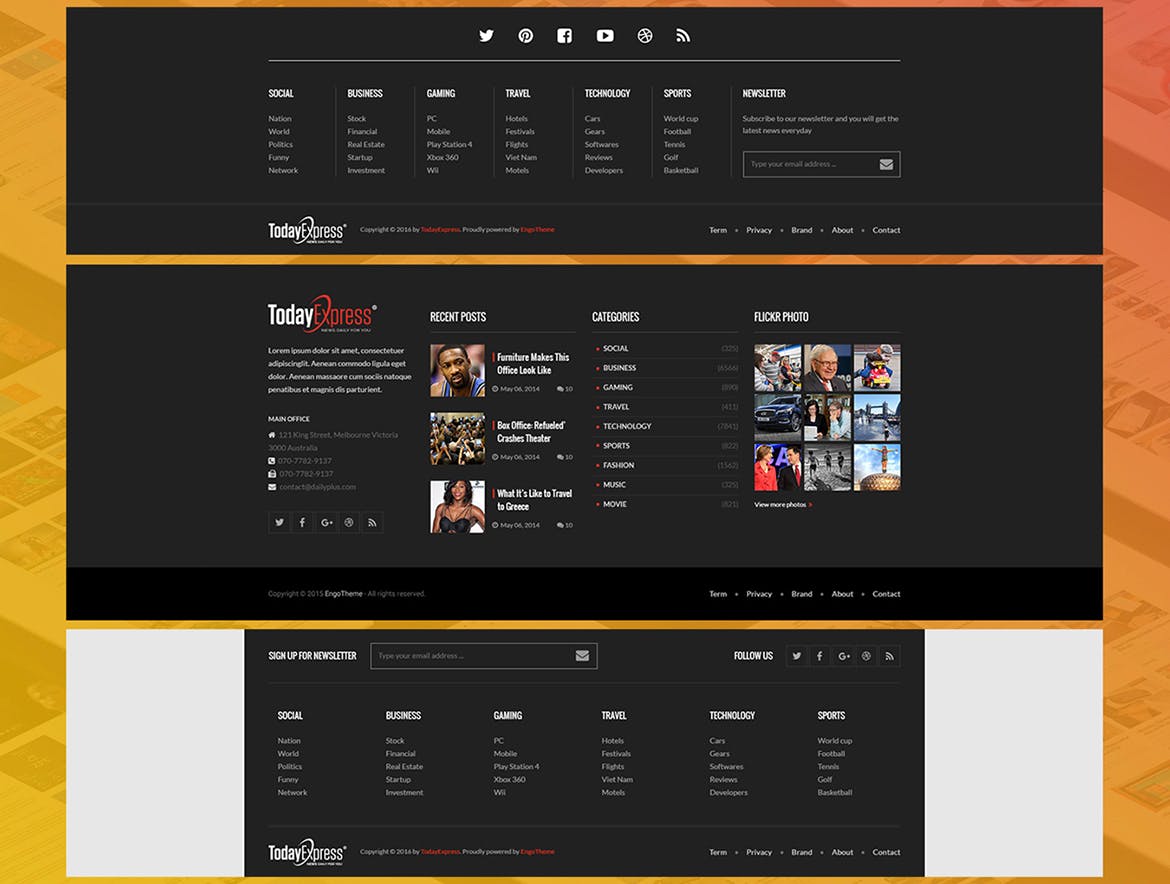
Task: Select the MUSIC category entry
Action: (x=614, y=485)
